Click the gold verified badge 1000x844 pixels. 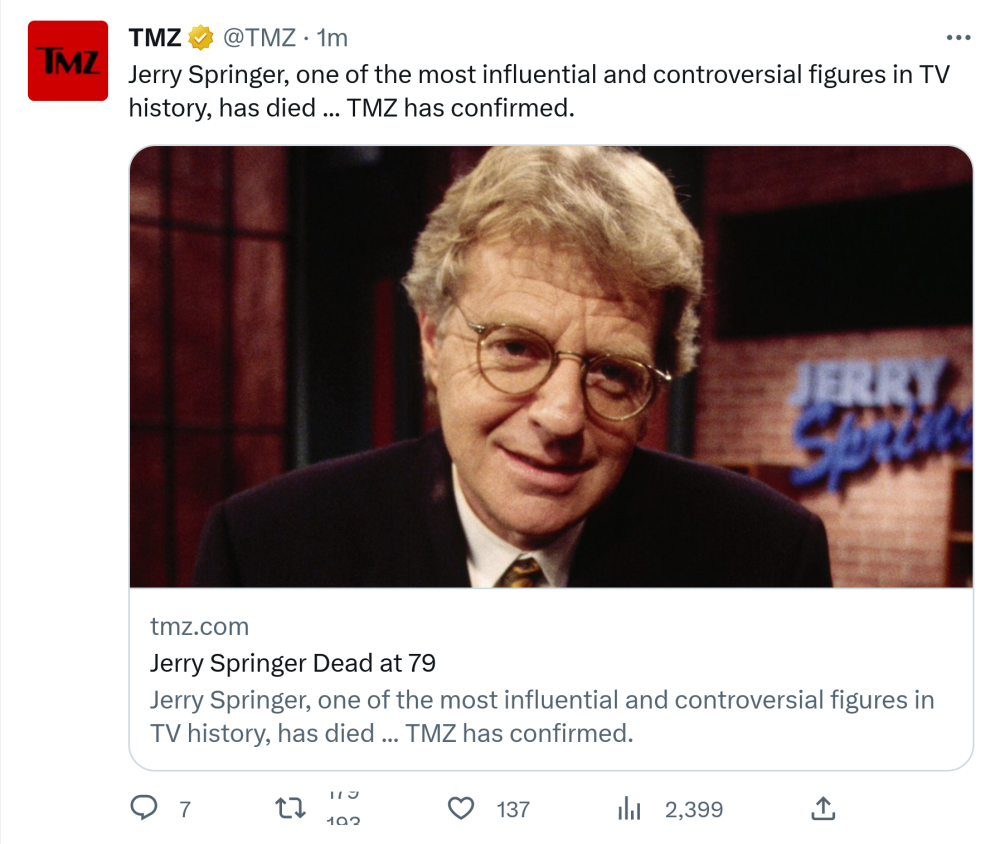pyautogui.click(x=201, y=38)
